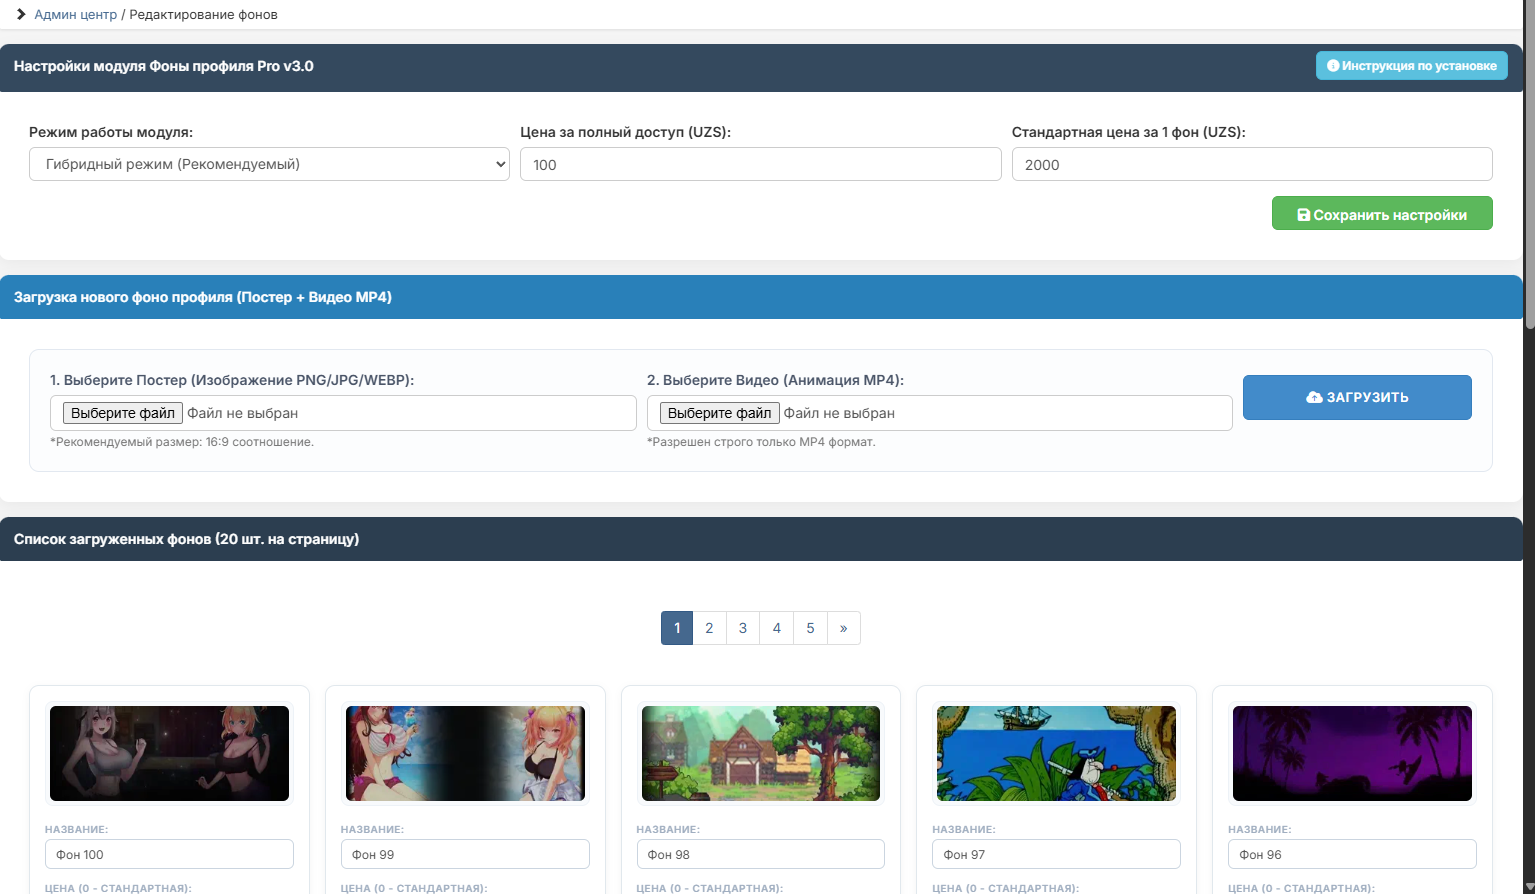
Task: Click the name field containing Фон 100
Action: (169, 854)
